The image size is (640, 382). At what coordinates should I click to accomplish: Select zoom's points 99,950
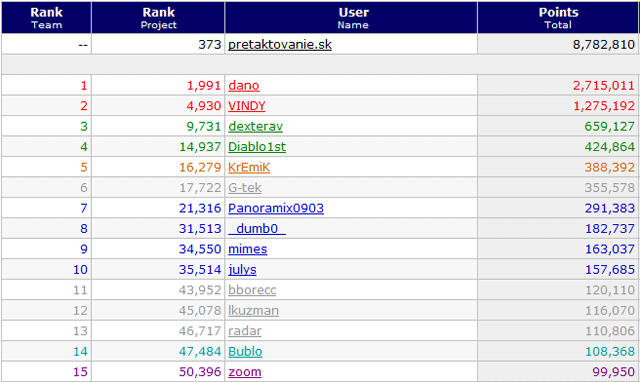(x=613, y=372)
